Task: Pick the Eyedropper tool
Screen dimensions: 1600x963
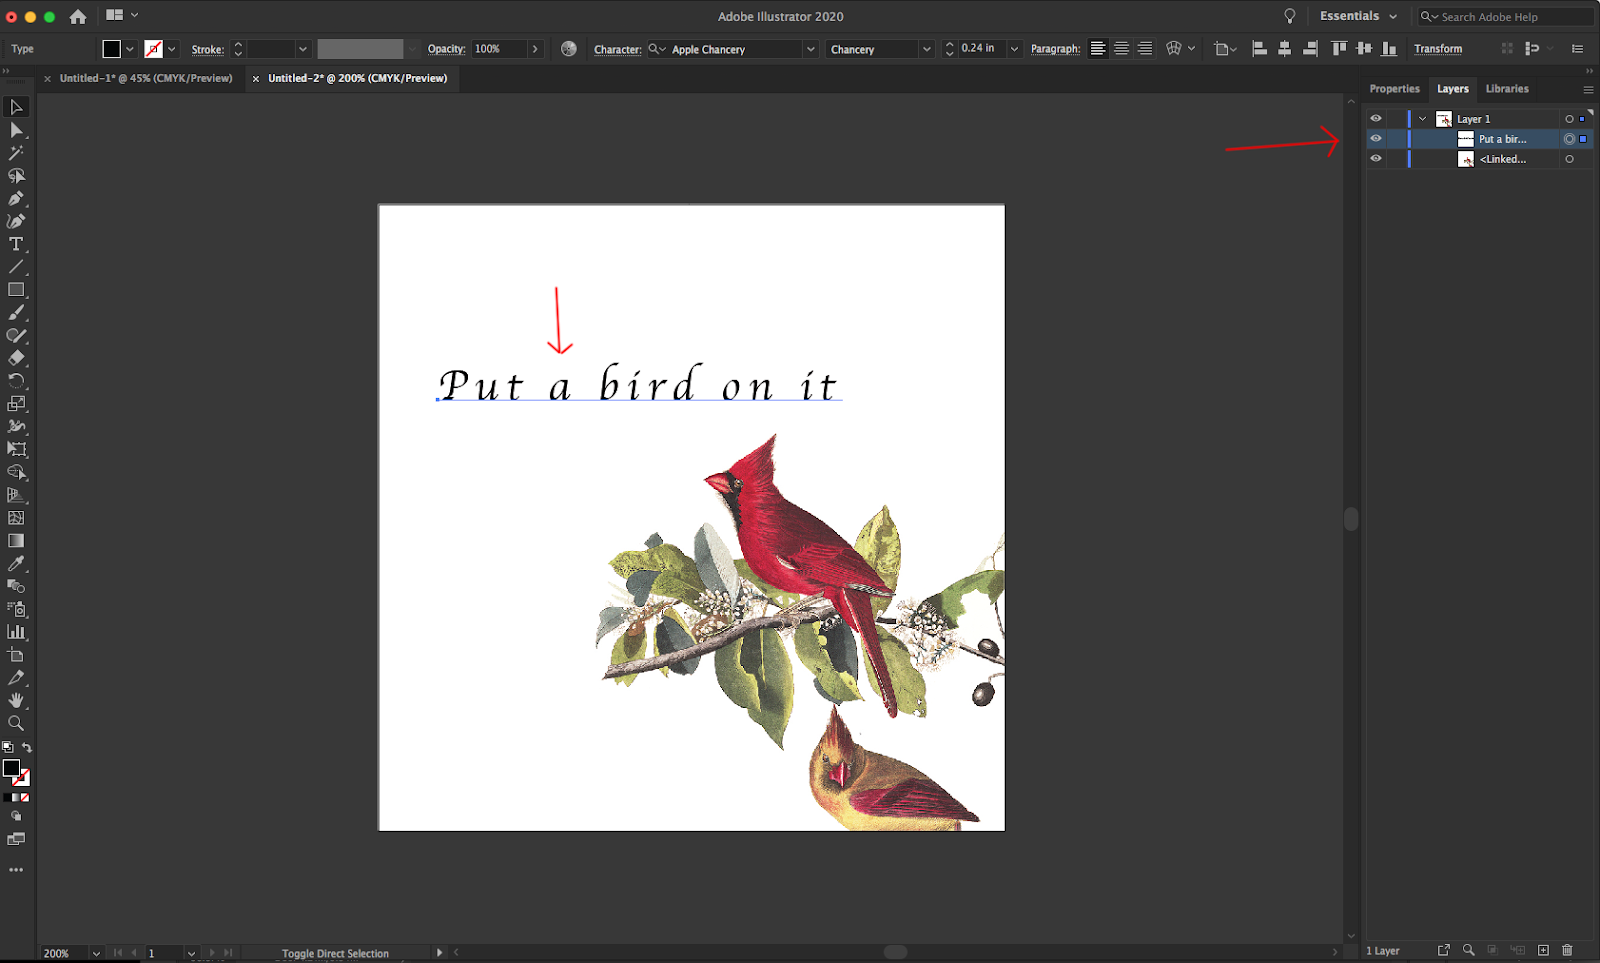Action: pos(15,563)
